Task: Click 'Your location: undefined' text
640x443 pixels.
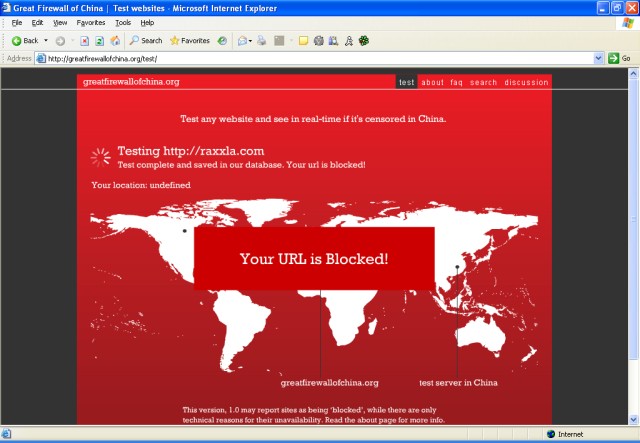Action: 141,185
